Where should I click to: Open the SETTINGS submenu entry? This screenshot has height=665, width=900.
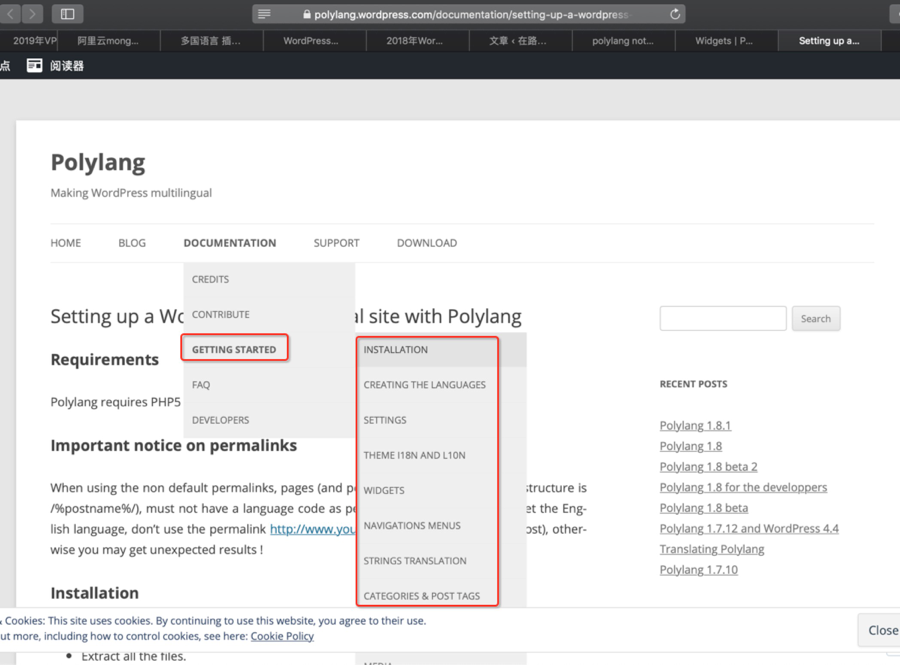click(x=441, y=420)
